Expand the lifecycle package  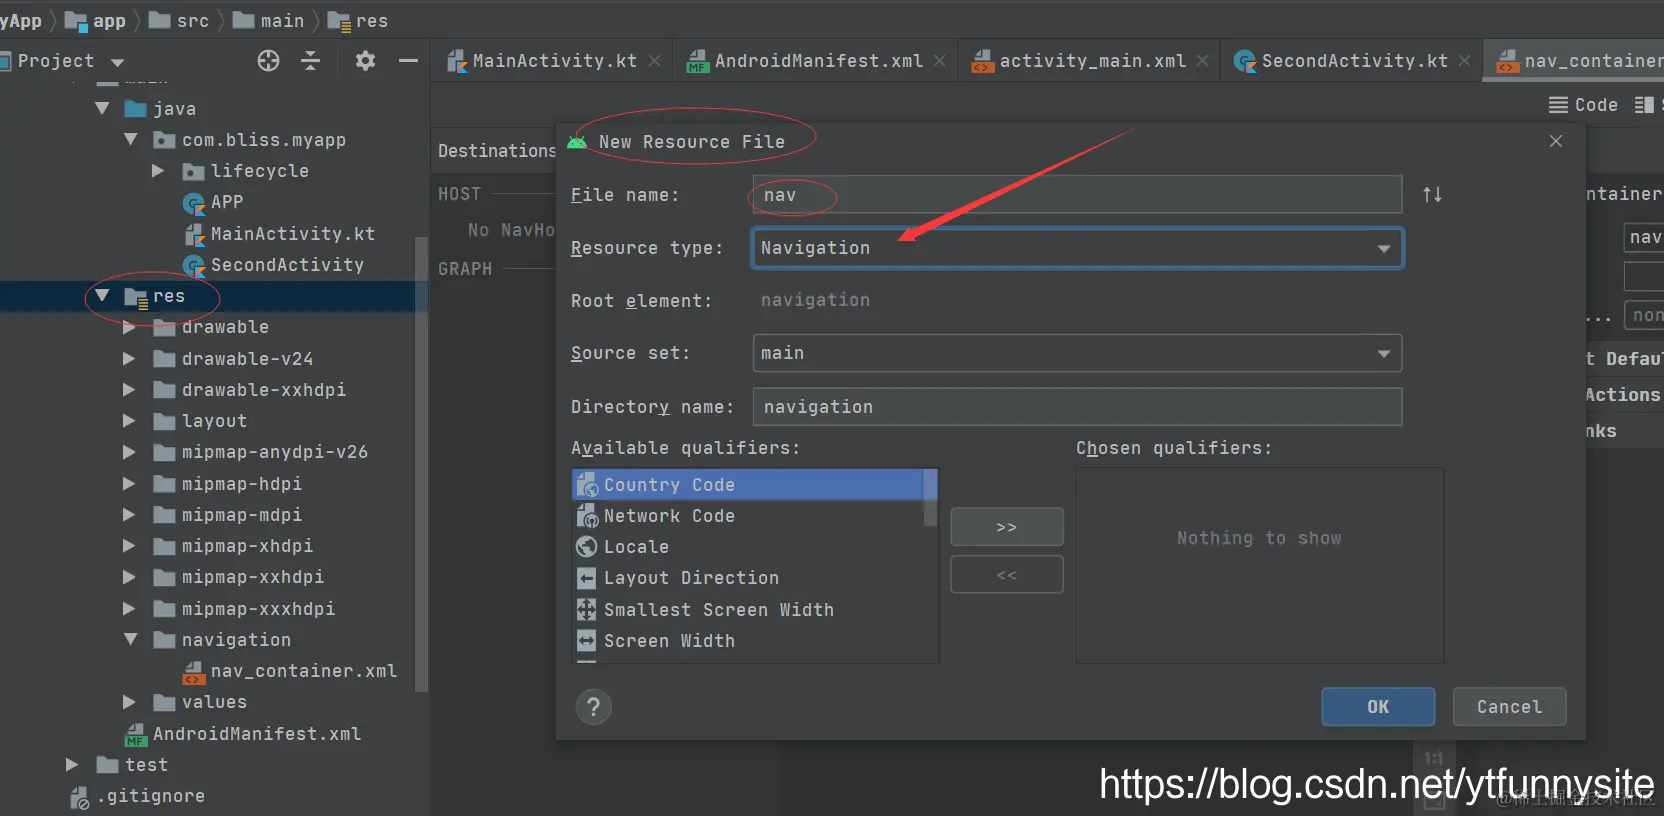158,171
